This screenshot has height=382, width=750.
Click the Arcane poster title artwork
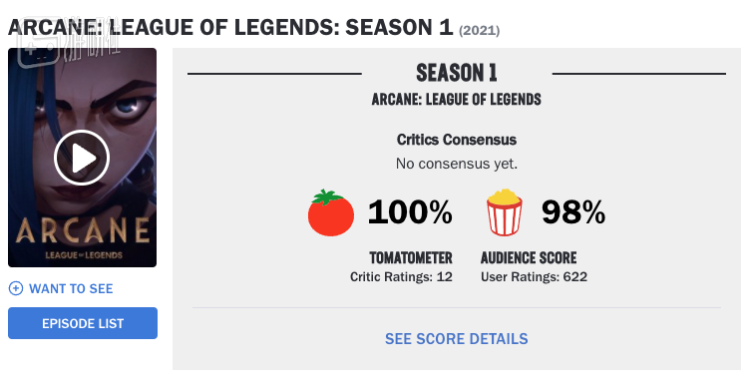coord(82,237)
